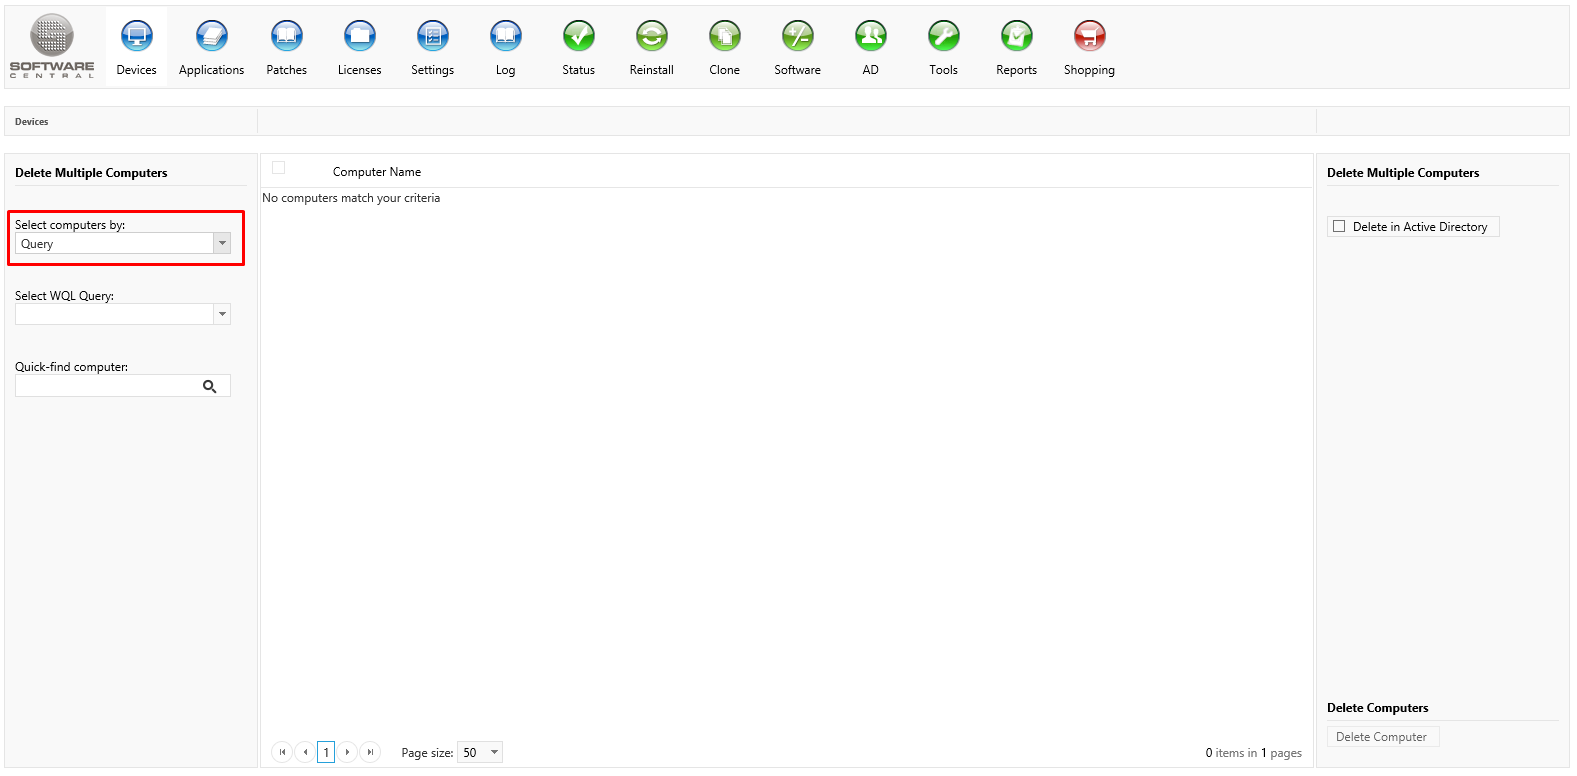Enable Delete in Active Directory checkbox
The image size is (1577, 776).
1339,227
